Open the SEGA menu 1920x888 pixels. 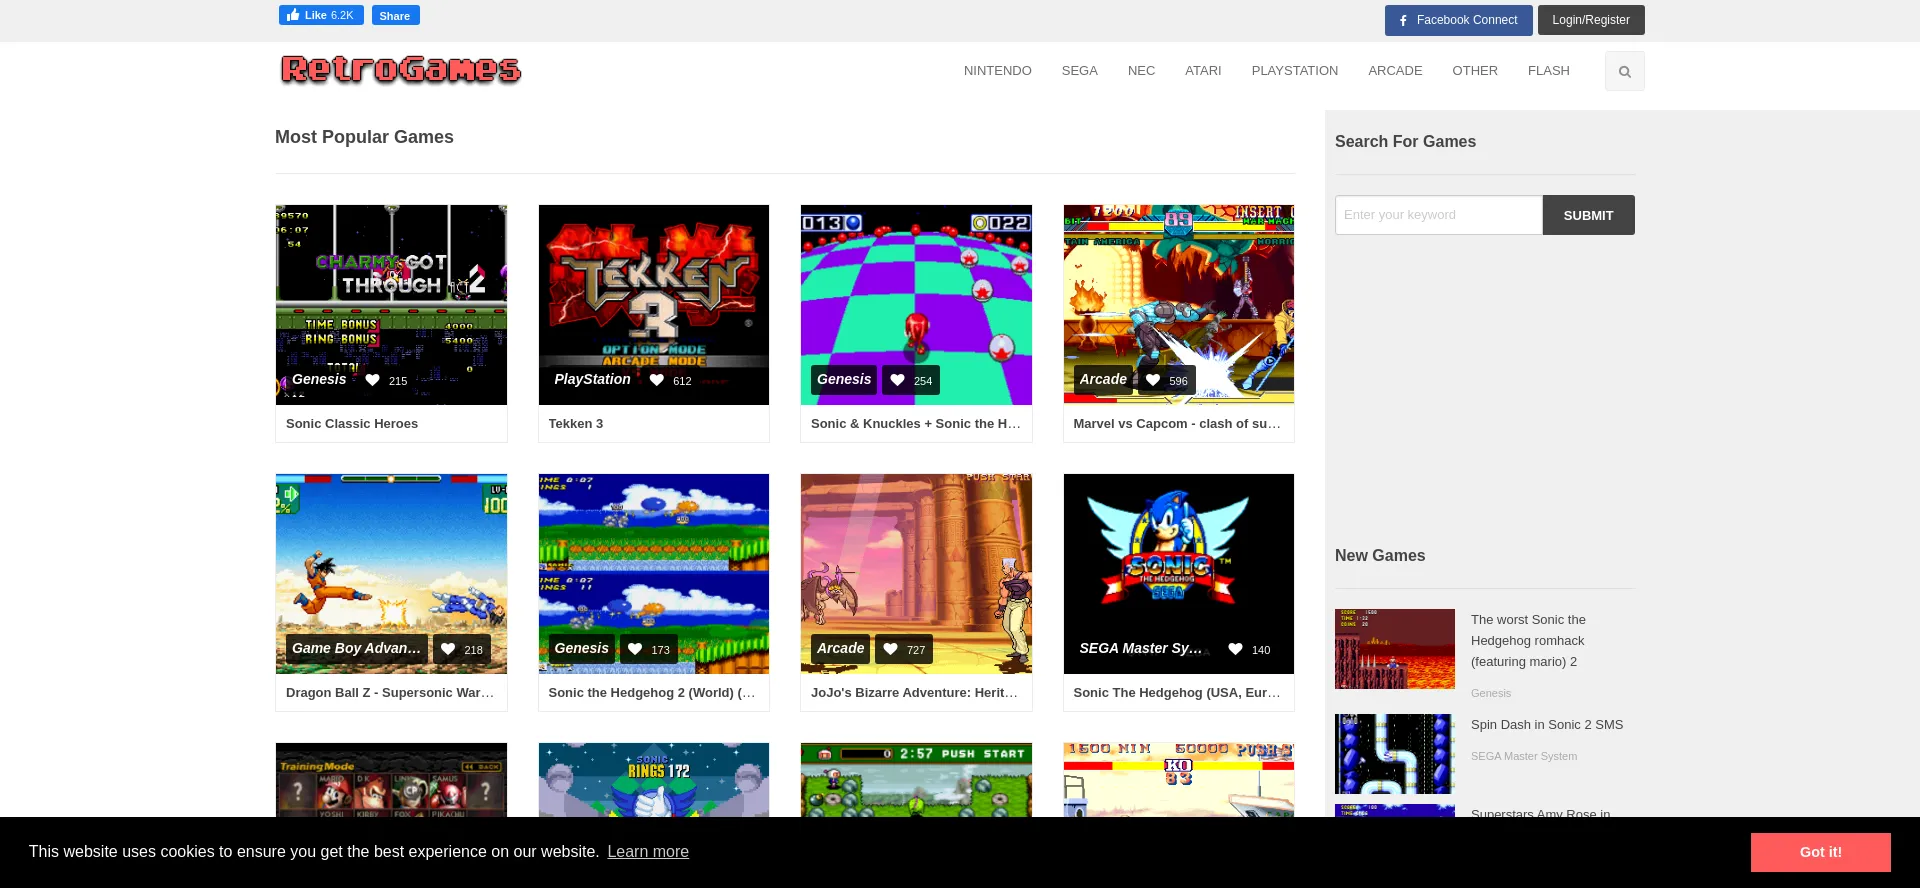tap(1080, 71)
